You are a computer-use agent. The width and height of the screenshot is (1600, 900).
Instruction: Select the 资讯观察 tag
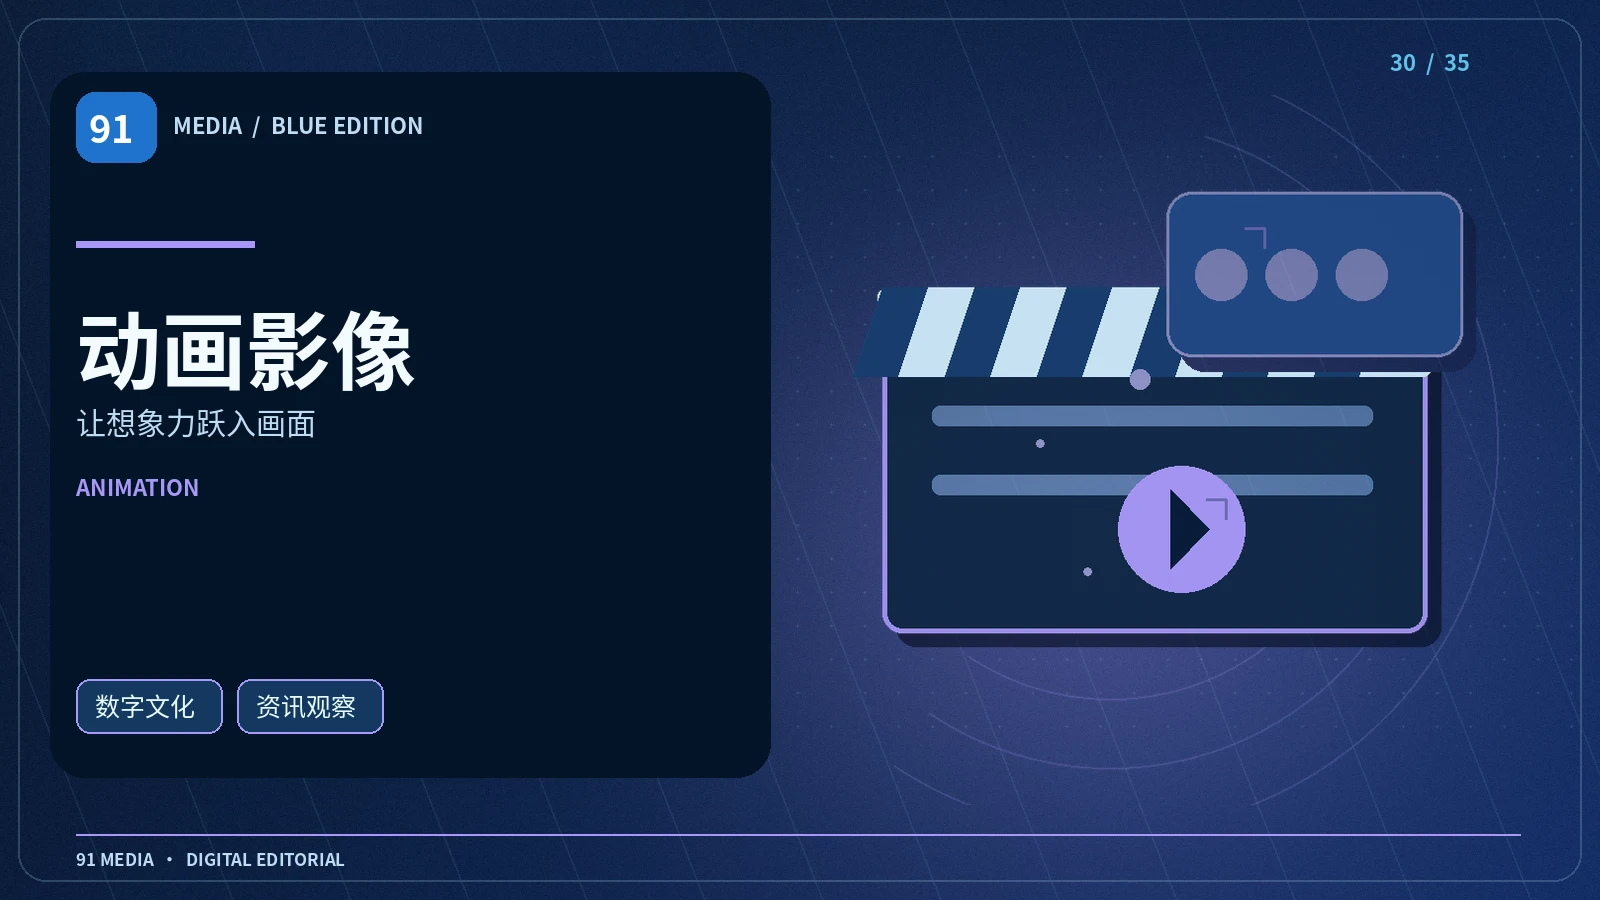(310, 706)
